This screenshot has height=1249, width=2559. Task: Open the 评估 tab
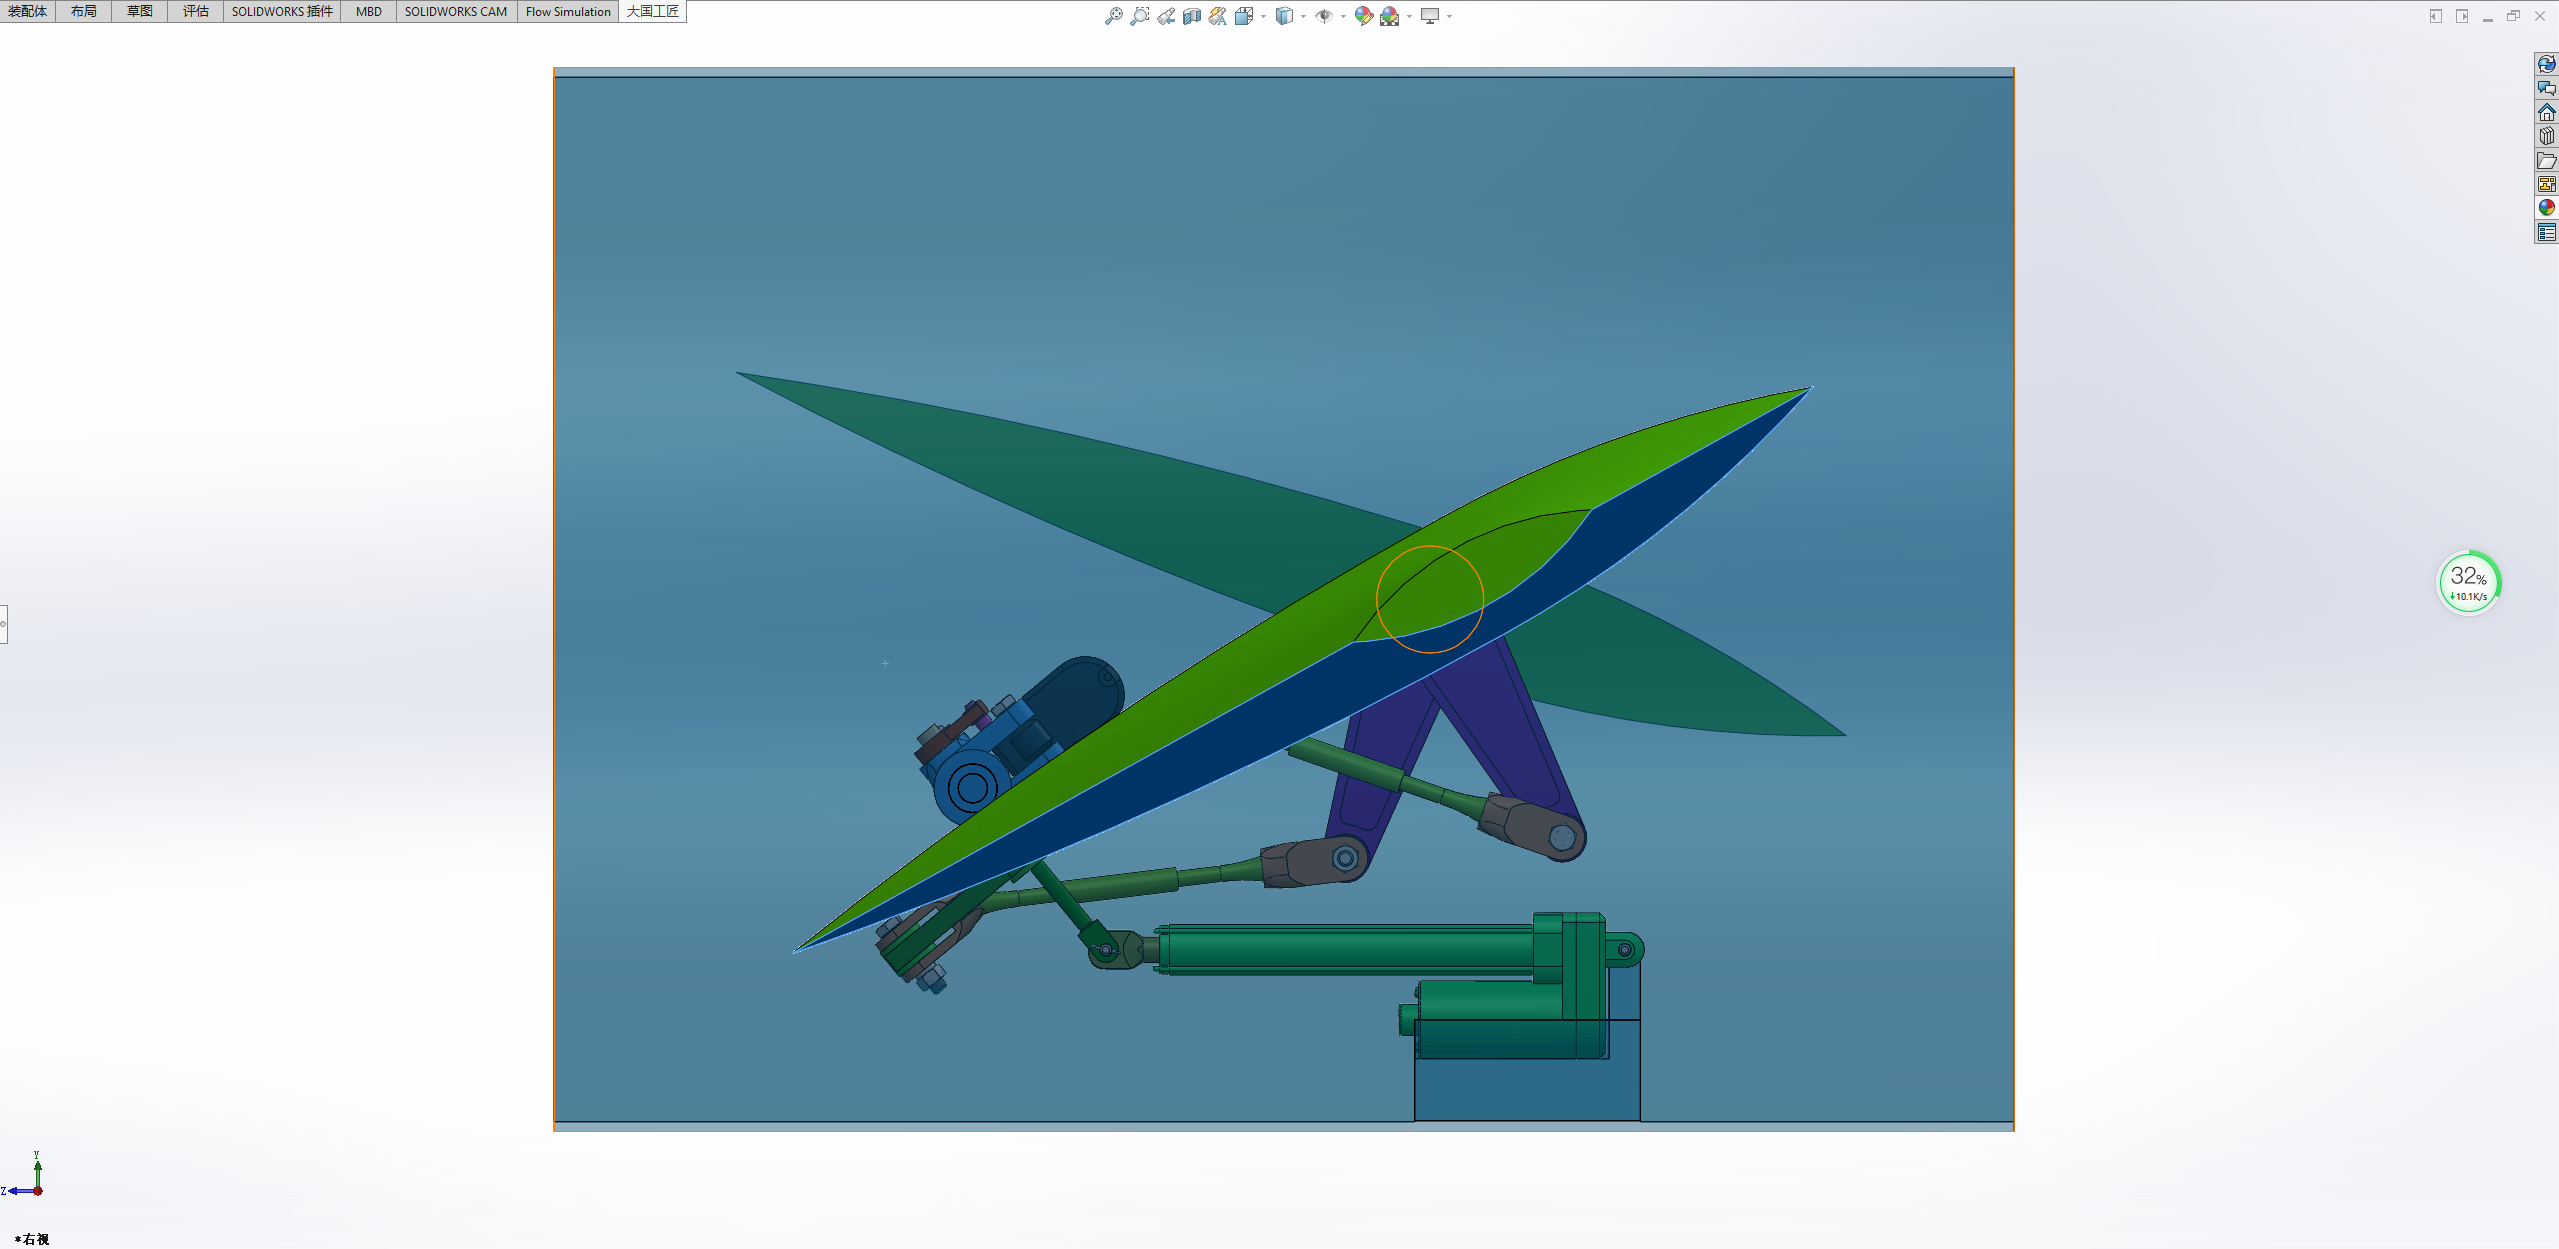coord(196,12)
